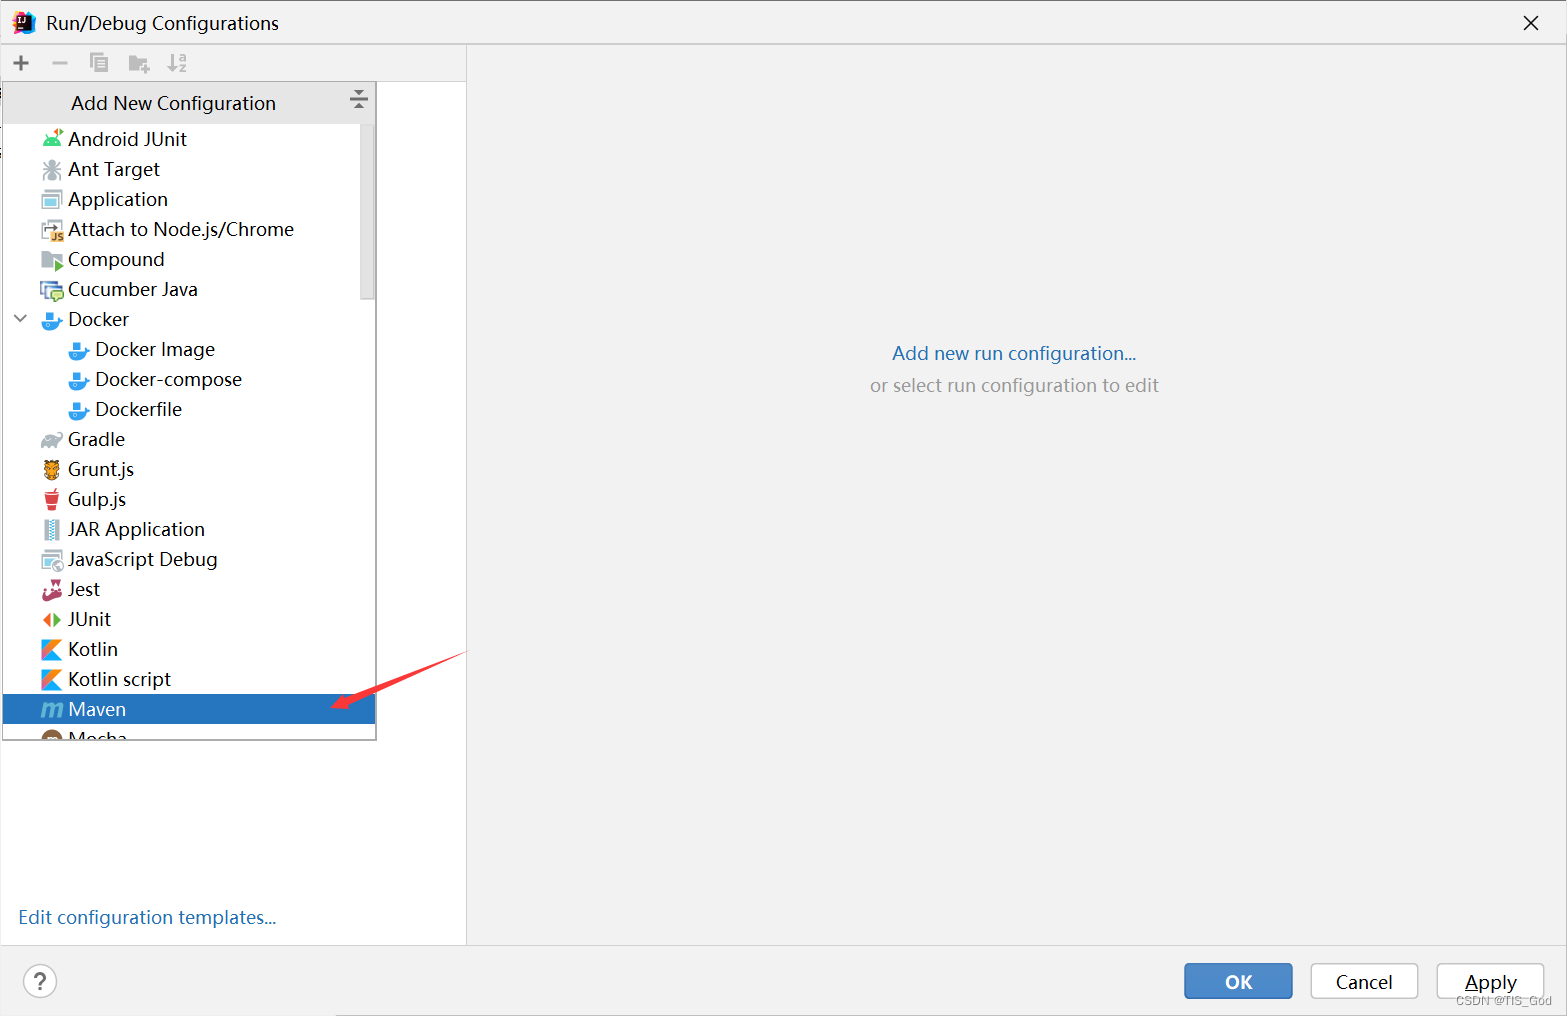The height and width of the screenshot is (1016, 1567).
Task: Click the Dockerfile whale icon
Action: point(79,410)
